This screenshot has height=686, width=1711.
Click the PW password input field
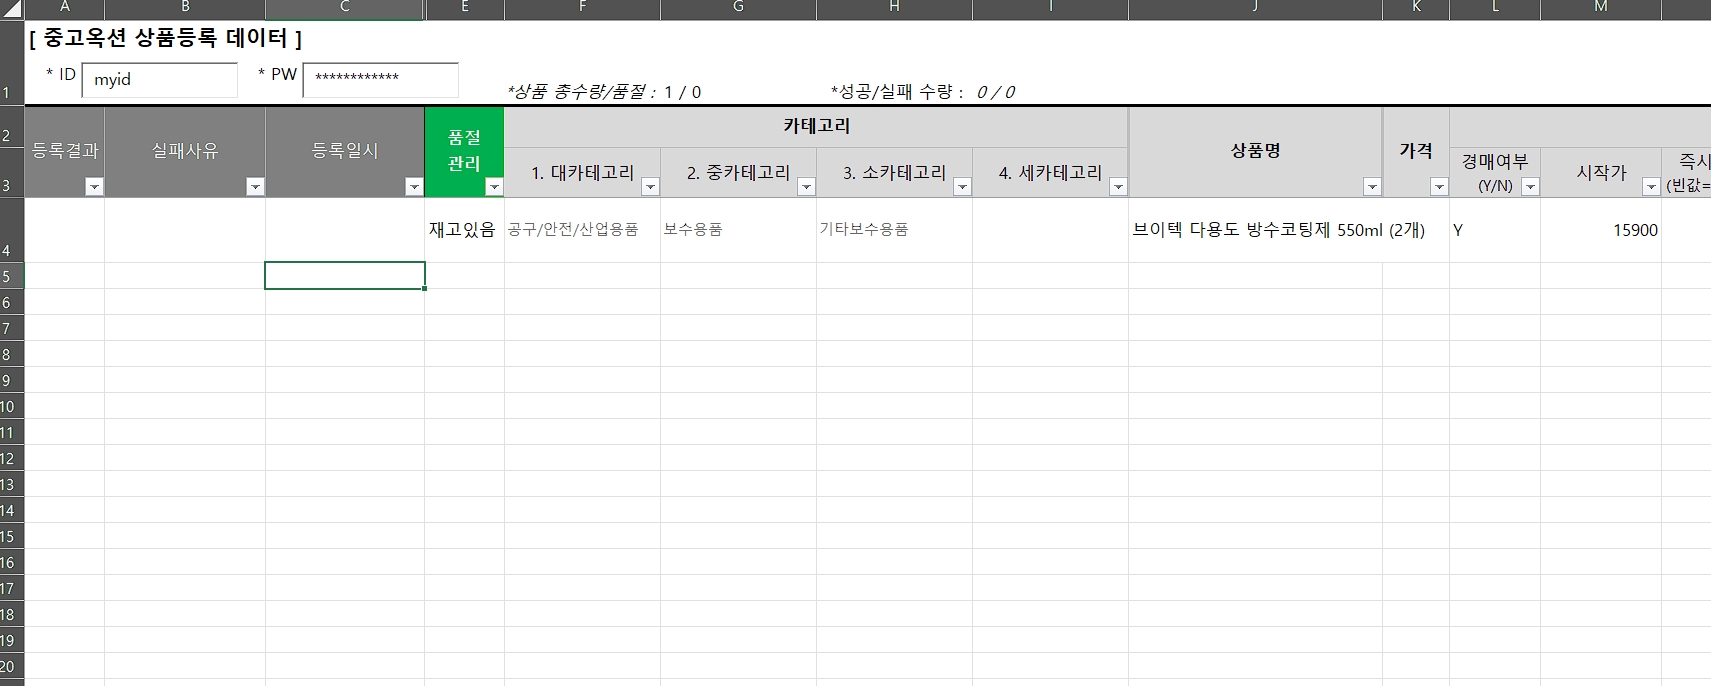click(x=380, y=80)
